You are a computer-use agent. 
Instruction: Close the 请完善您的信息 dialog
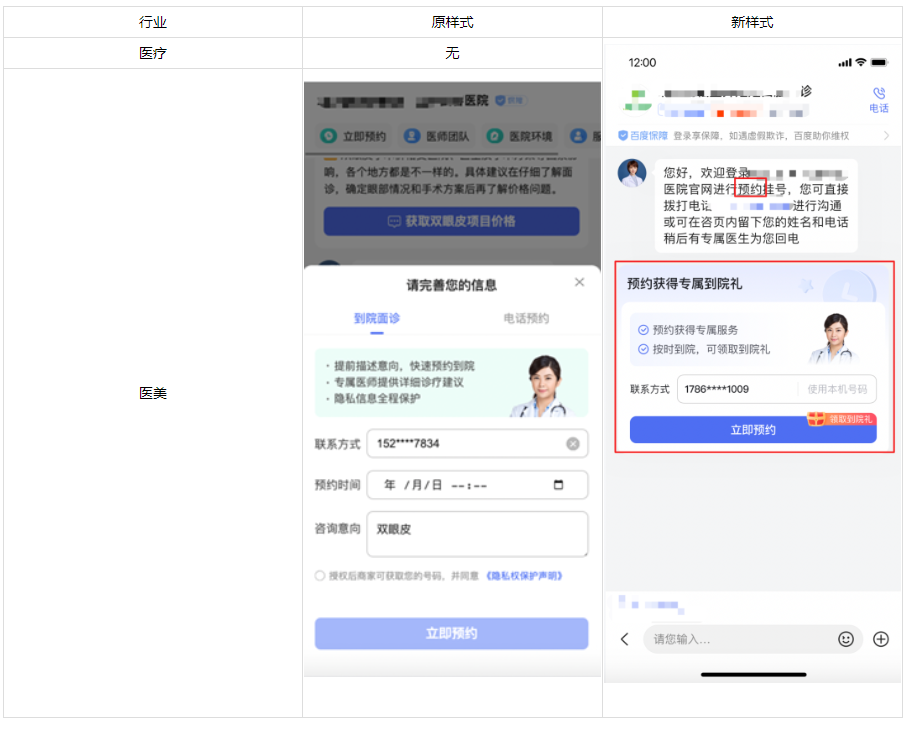pos(579,283)
